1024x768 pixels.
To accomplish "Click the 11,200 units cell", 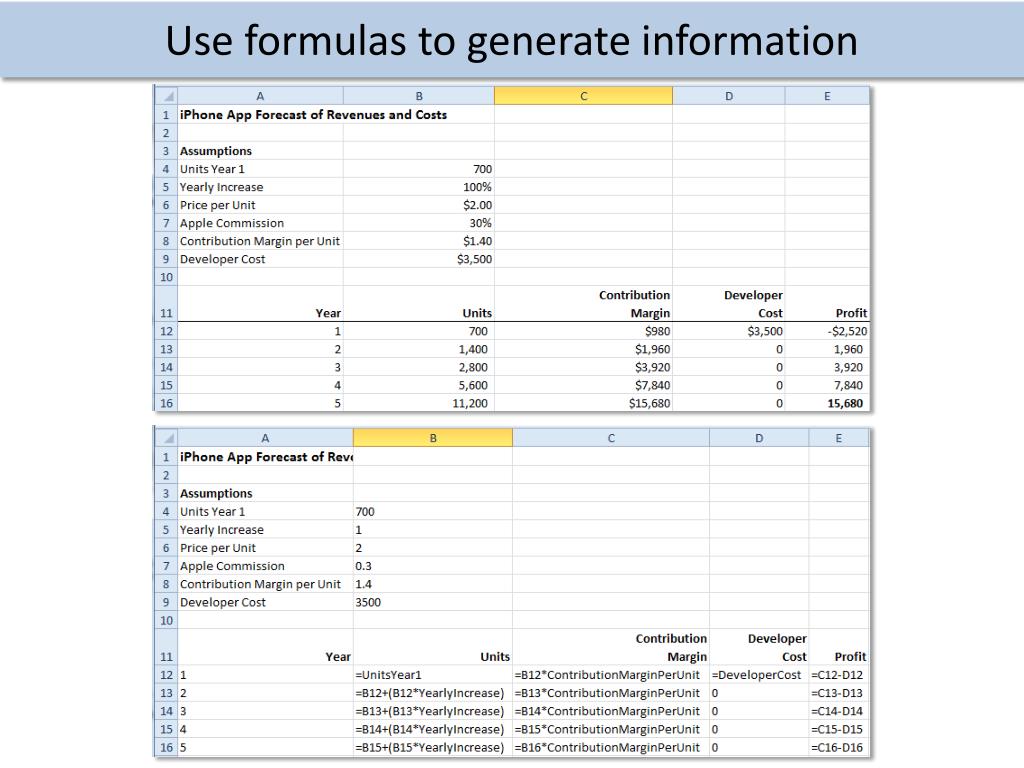I will coord(470,404).
